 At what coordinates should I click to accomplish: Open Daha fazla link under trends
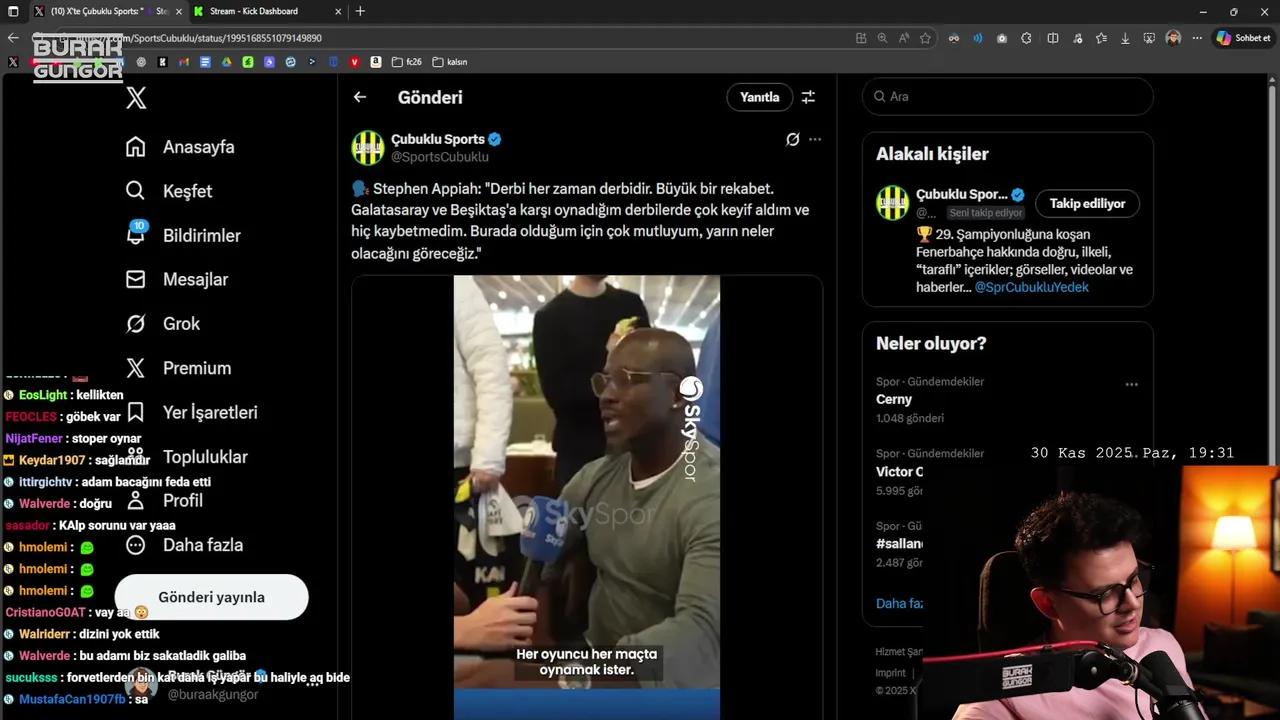click(x=899, y=603)
